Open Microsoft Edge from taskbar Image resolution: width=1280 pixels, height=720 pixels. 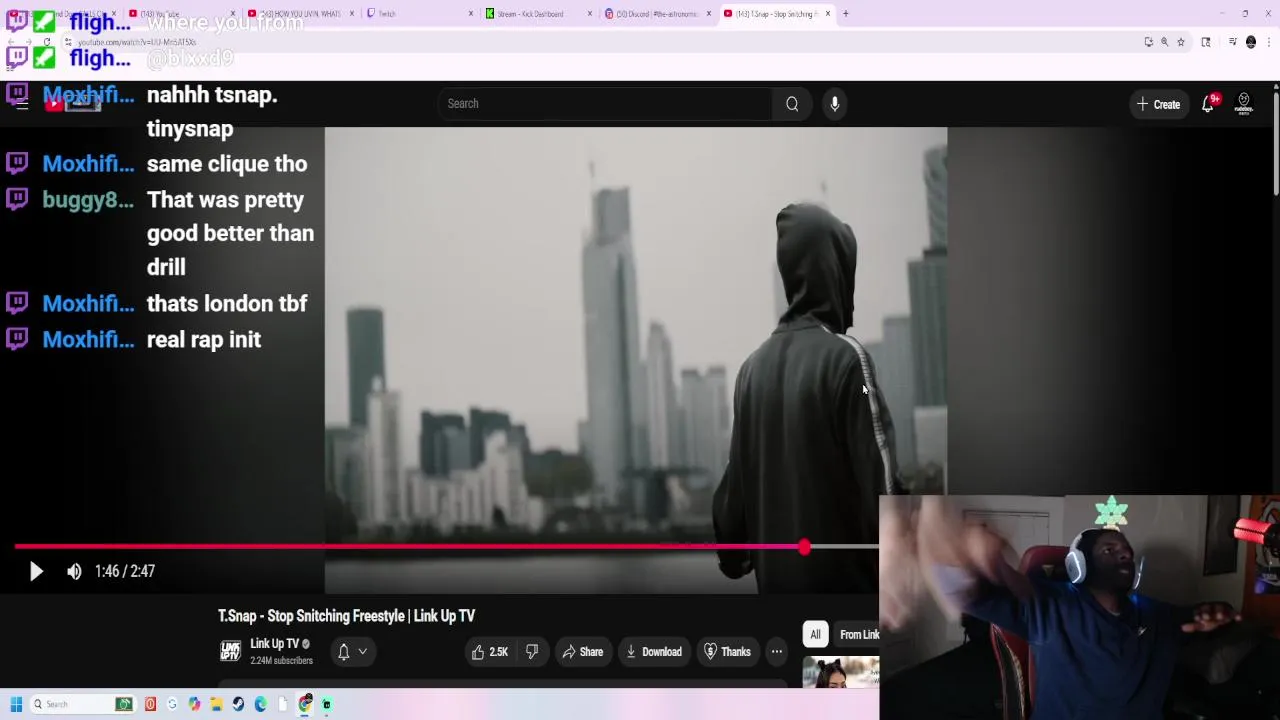pyautogui.click(x=260, y=704)
